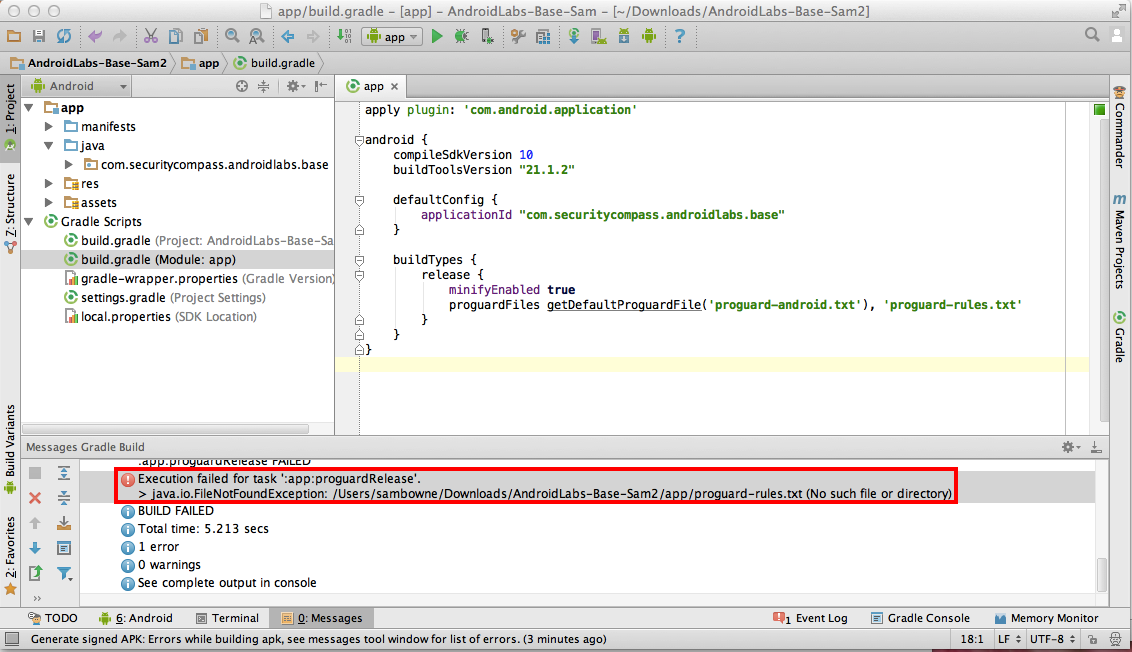The height and width of the screenshot is (652, 1132).
Task: Open the Gradle Console button
Action: tap(920, 618)
